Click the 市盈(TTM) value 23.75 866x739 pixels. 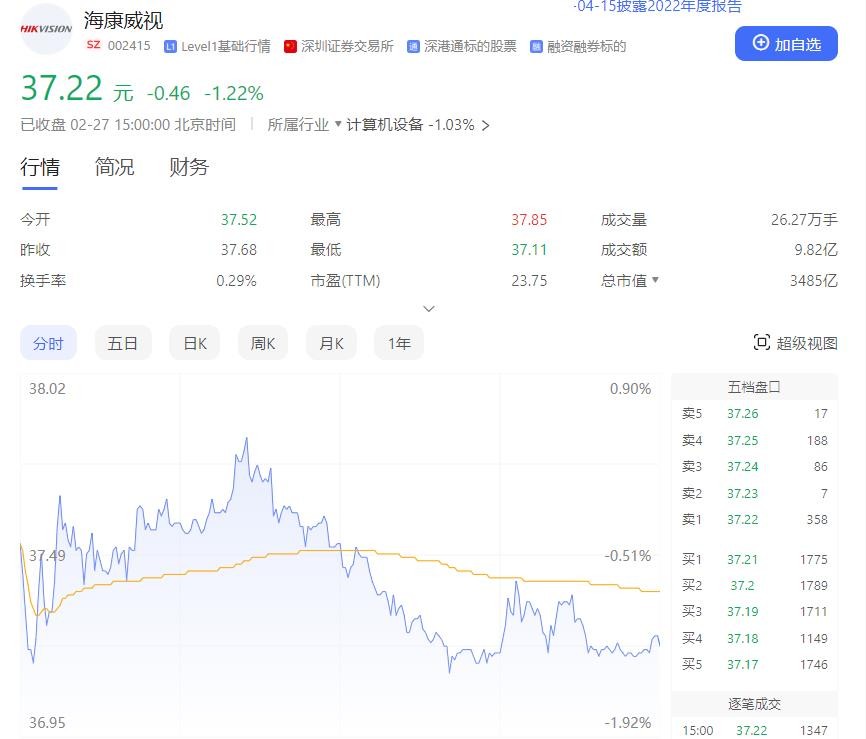click(x=529, y=281)
